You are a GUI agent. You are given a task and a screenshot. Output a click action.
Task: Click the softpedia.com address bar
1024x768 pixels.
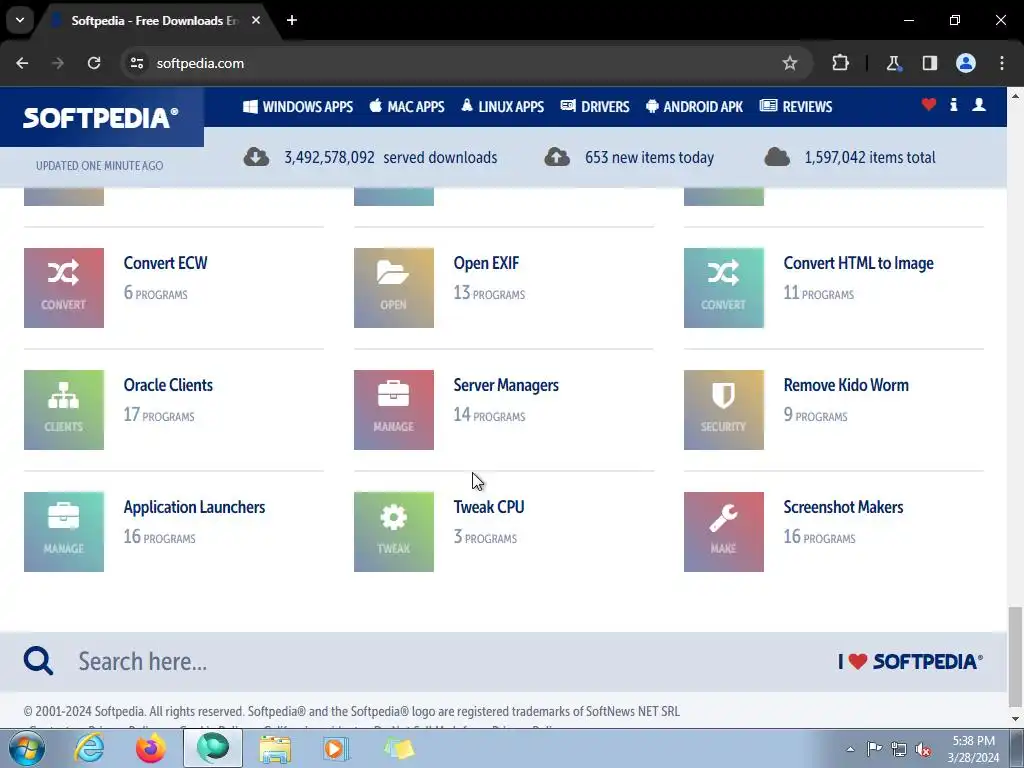coord(457,63)
